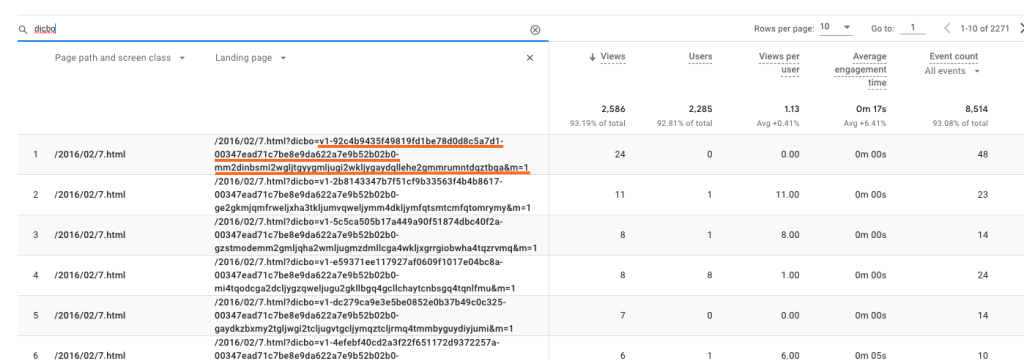
Task: Click the search magnifier icon
Action: point(23,29)
